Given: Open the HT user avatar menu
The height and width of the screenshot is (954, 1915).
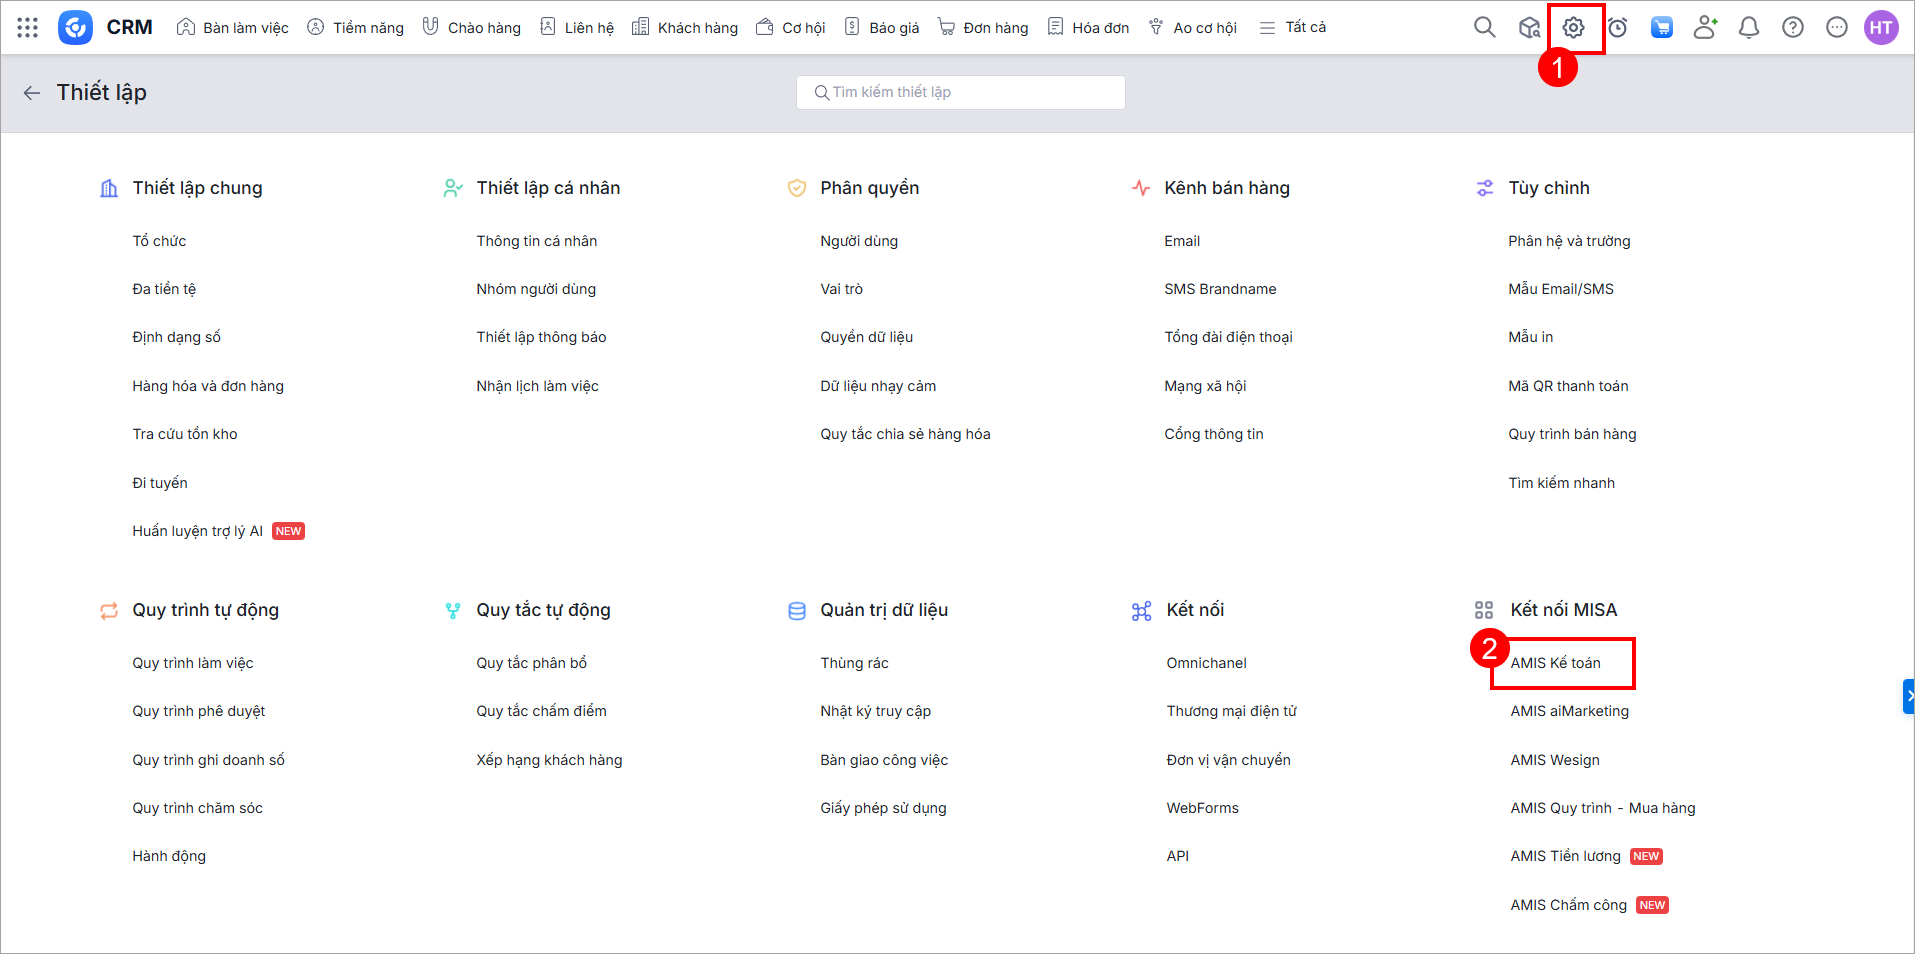Looking at the screenshot, I should click(x=1881, y=28).
